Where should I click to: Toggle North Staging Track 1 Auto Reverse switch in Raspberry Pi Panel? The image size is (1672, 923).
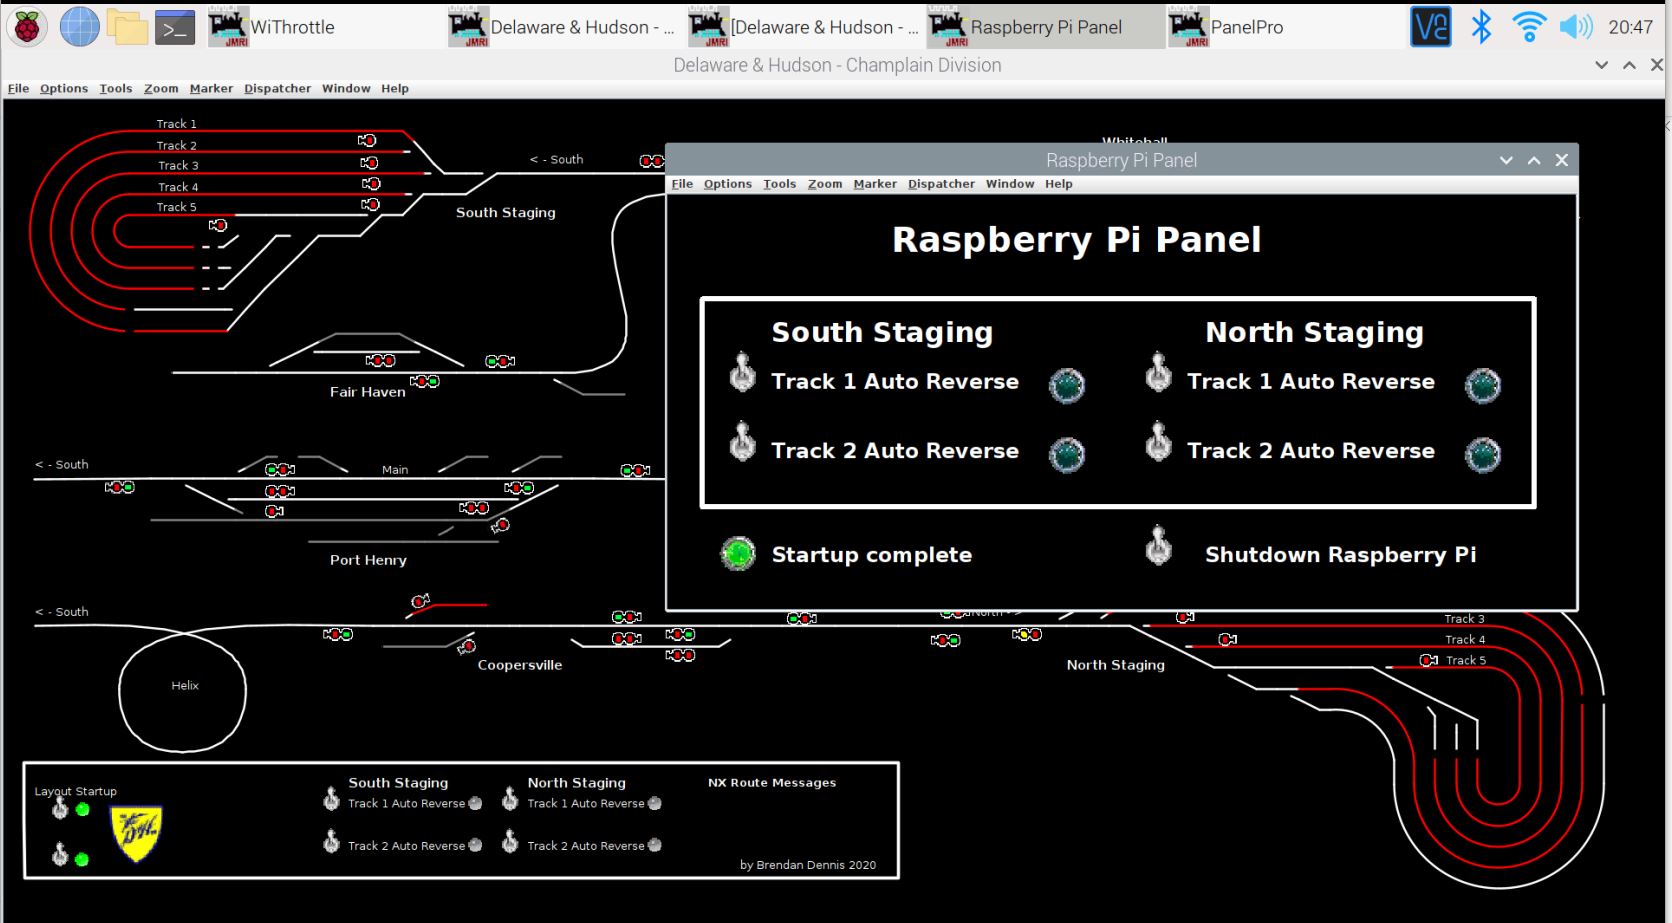pyautogui.click(x=1158, y=372)
